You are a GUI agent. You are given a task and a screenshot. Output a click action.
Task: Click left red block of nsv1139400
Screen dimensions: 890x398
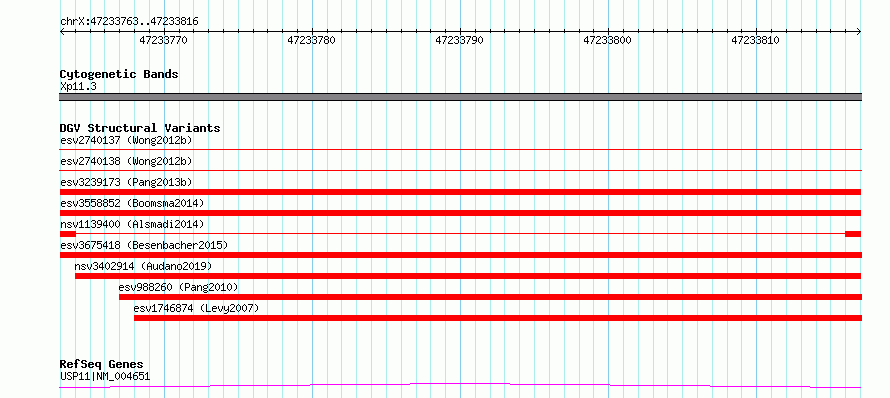tap(68, 234)
